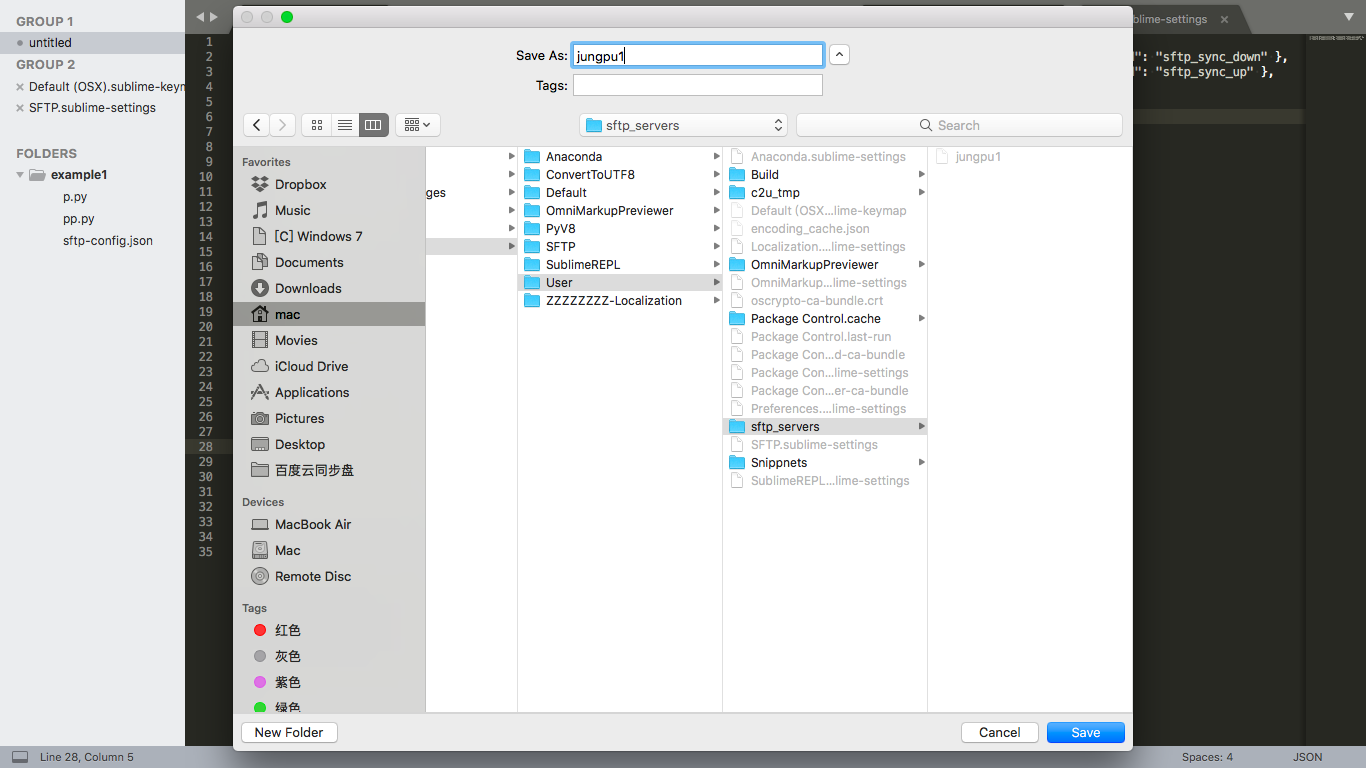The width and height of the screenshot is (1366, 768).
Task: Switch to list view mode
Action: coord(345,125)
